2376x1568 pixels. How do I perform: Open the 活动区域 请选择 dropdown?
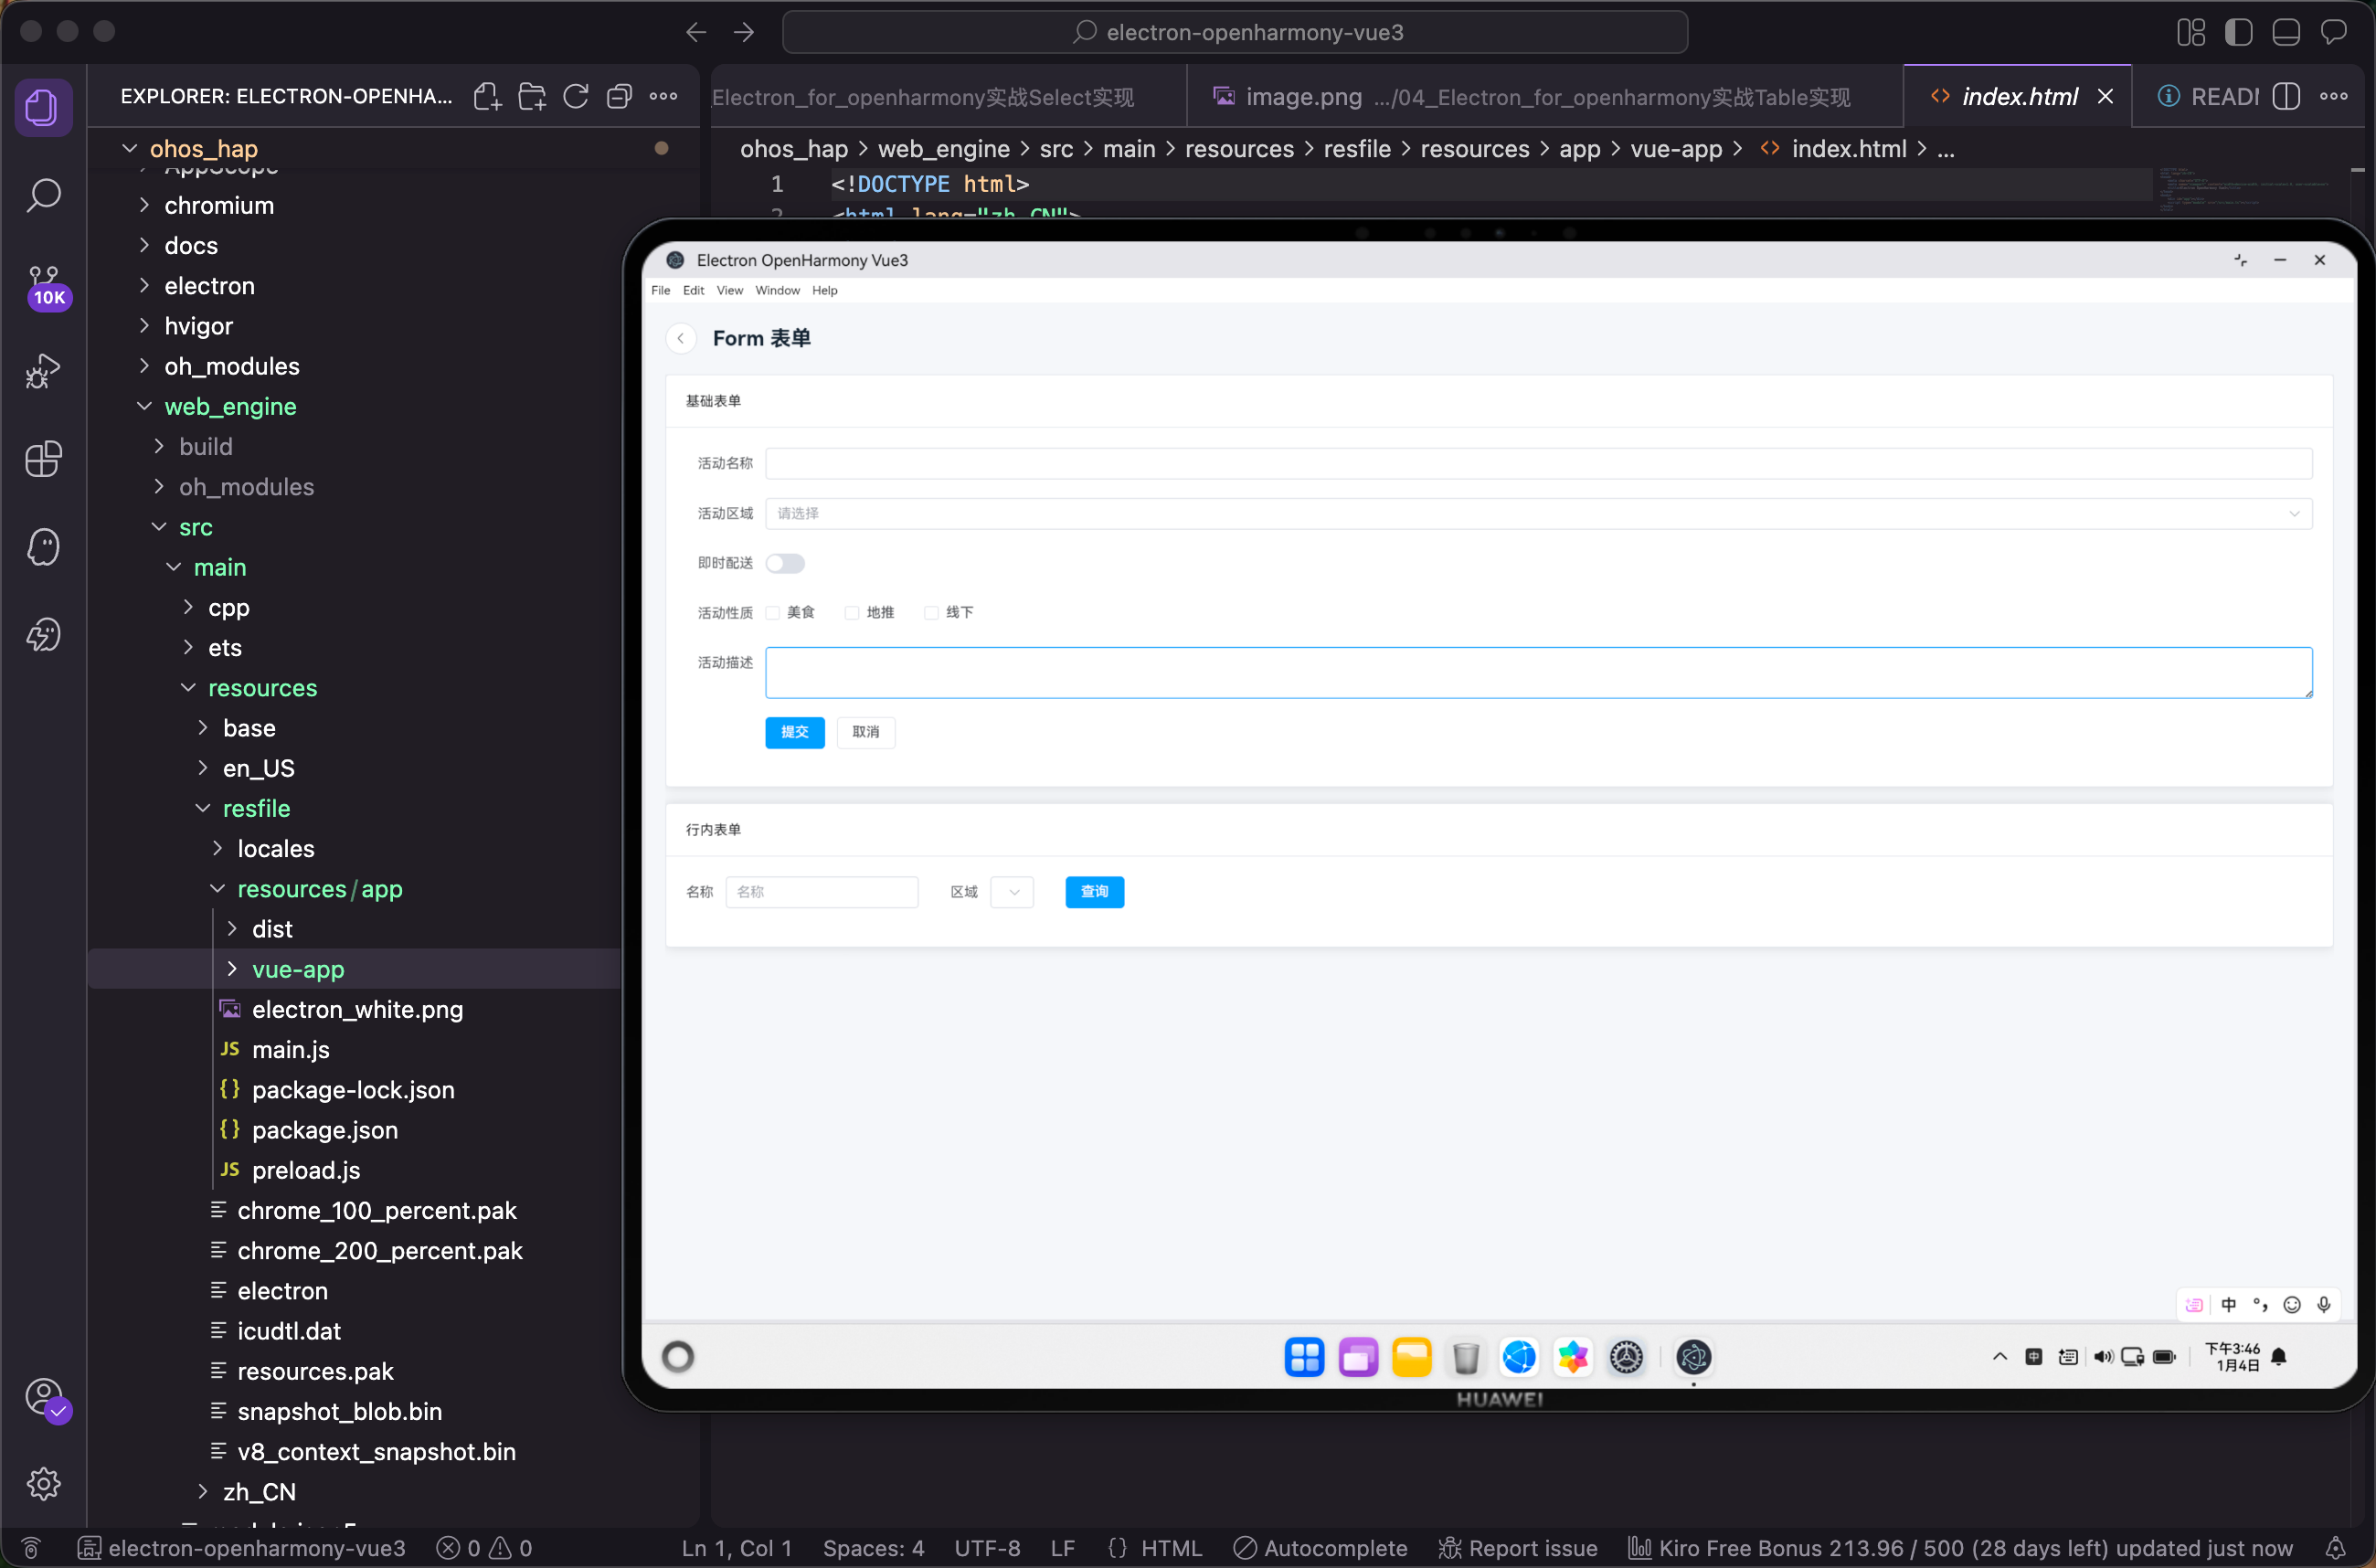pos(1537,513)
